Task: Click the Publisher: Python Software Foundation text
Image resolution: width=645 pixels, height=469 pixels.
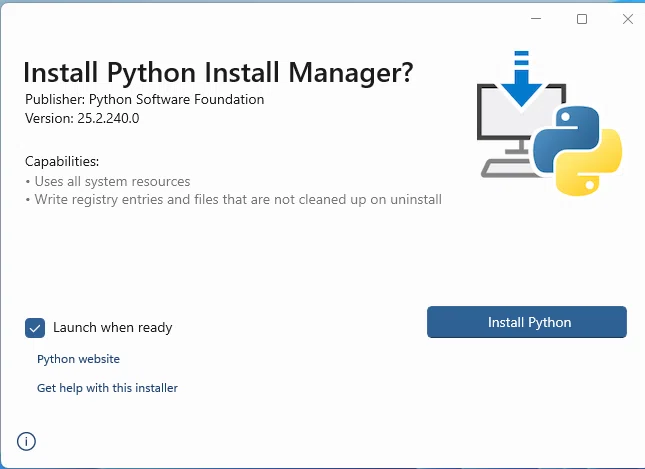Action: click(144, 100)
